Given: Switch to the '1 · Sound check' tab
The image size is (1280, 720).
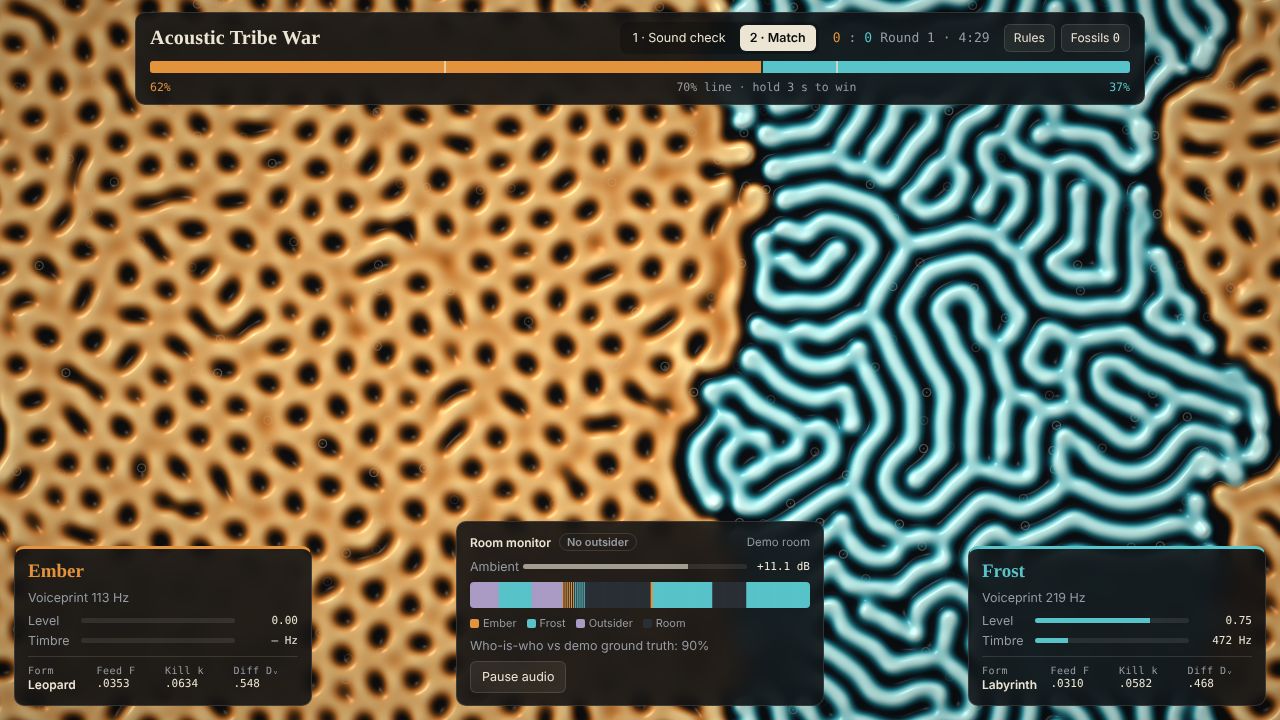Looking at the screenshot, I should pos(679,38).
